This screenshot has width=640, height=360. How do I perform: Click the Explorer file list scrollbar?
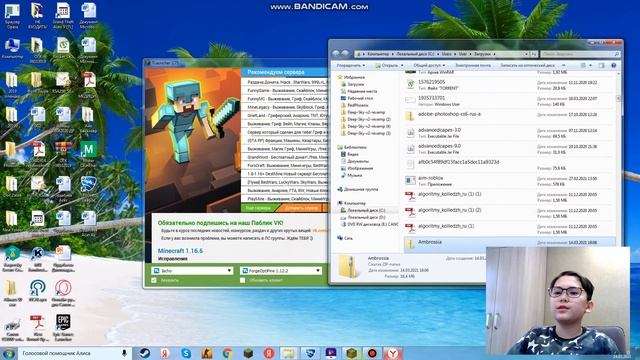click(619, 99)
